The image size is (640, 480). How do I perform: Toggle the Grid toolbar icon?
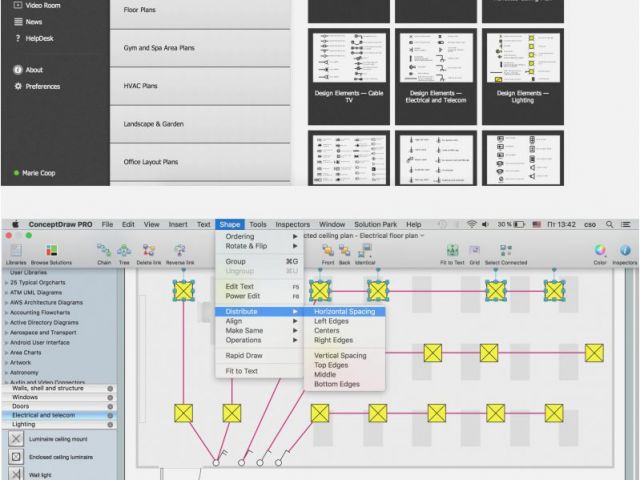[x=475, y=251]
